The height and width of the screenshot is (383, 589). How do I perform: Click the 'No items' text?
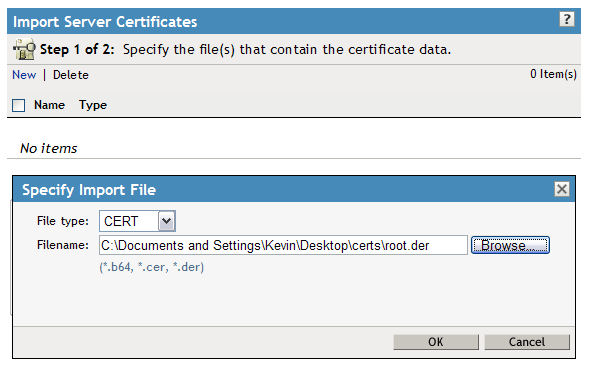(48, 148)
